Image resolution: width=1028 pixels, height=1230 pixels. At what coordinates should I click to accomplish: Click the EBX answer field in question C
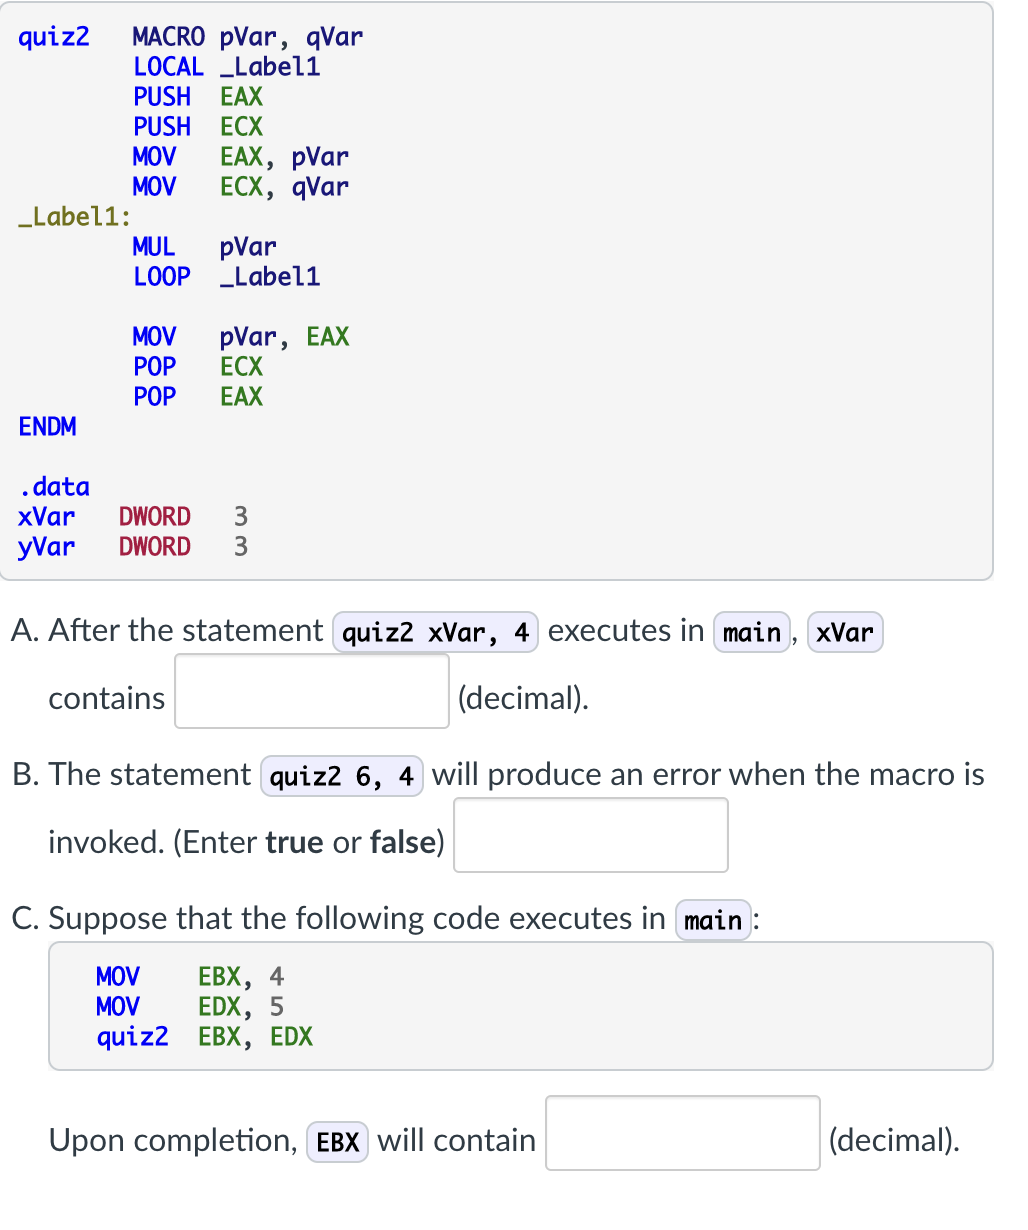coord(682,1134)
